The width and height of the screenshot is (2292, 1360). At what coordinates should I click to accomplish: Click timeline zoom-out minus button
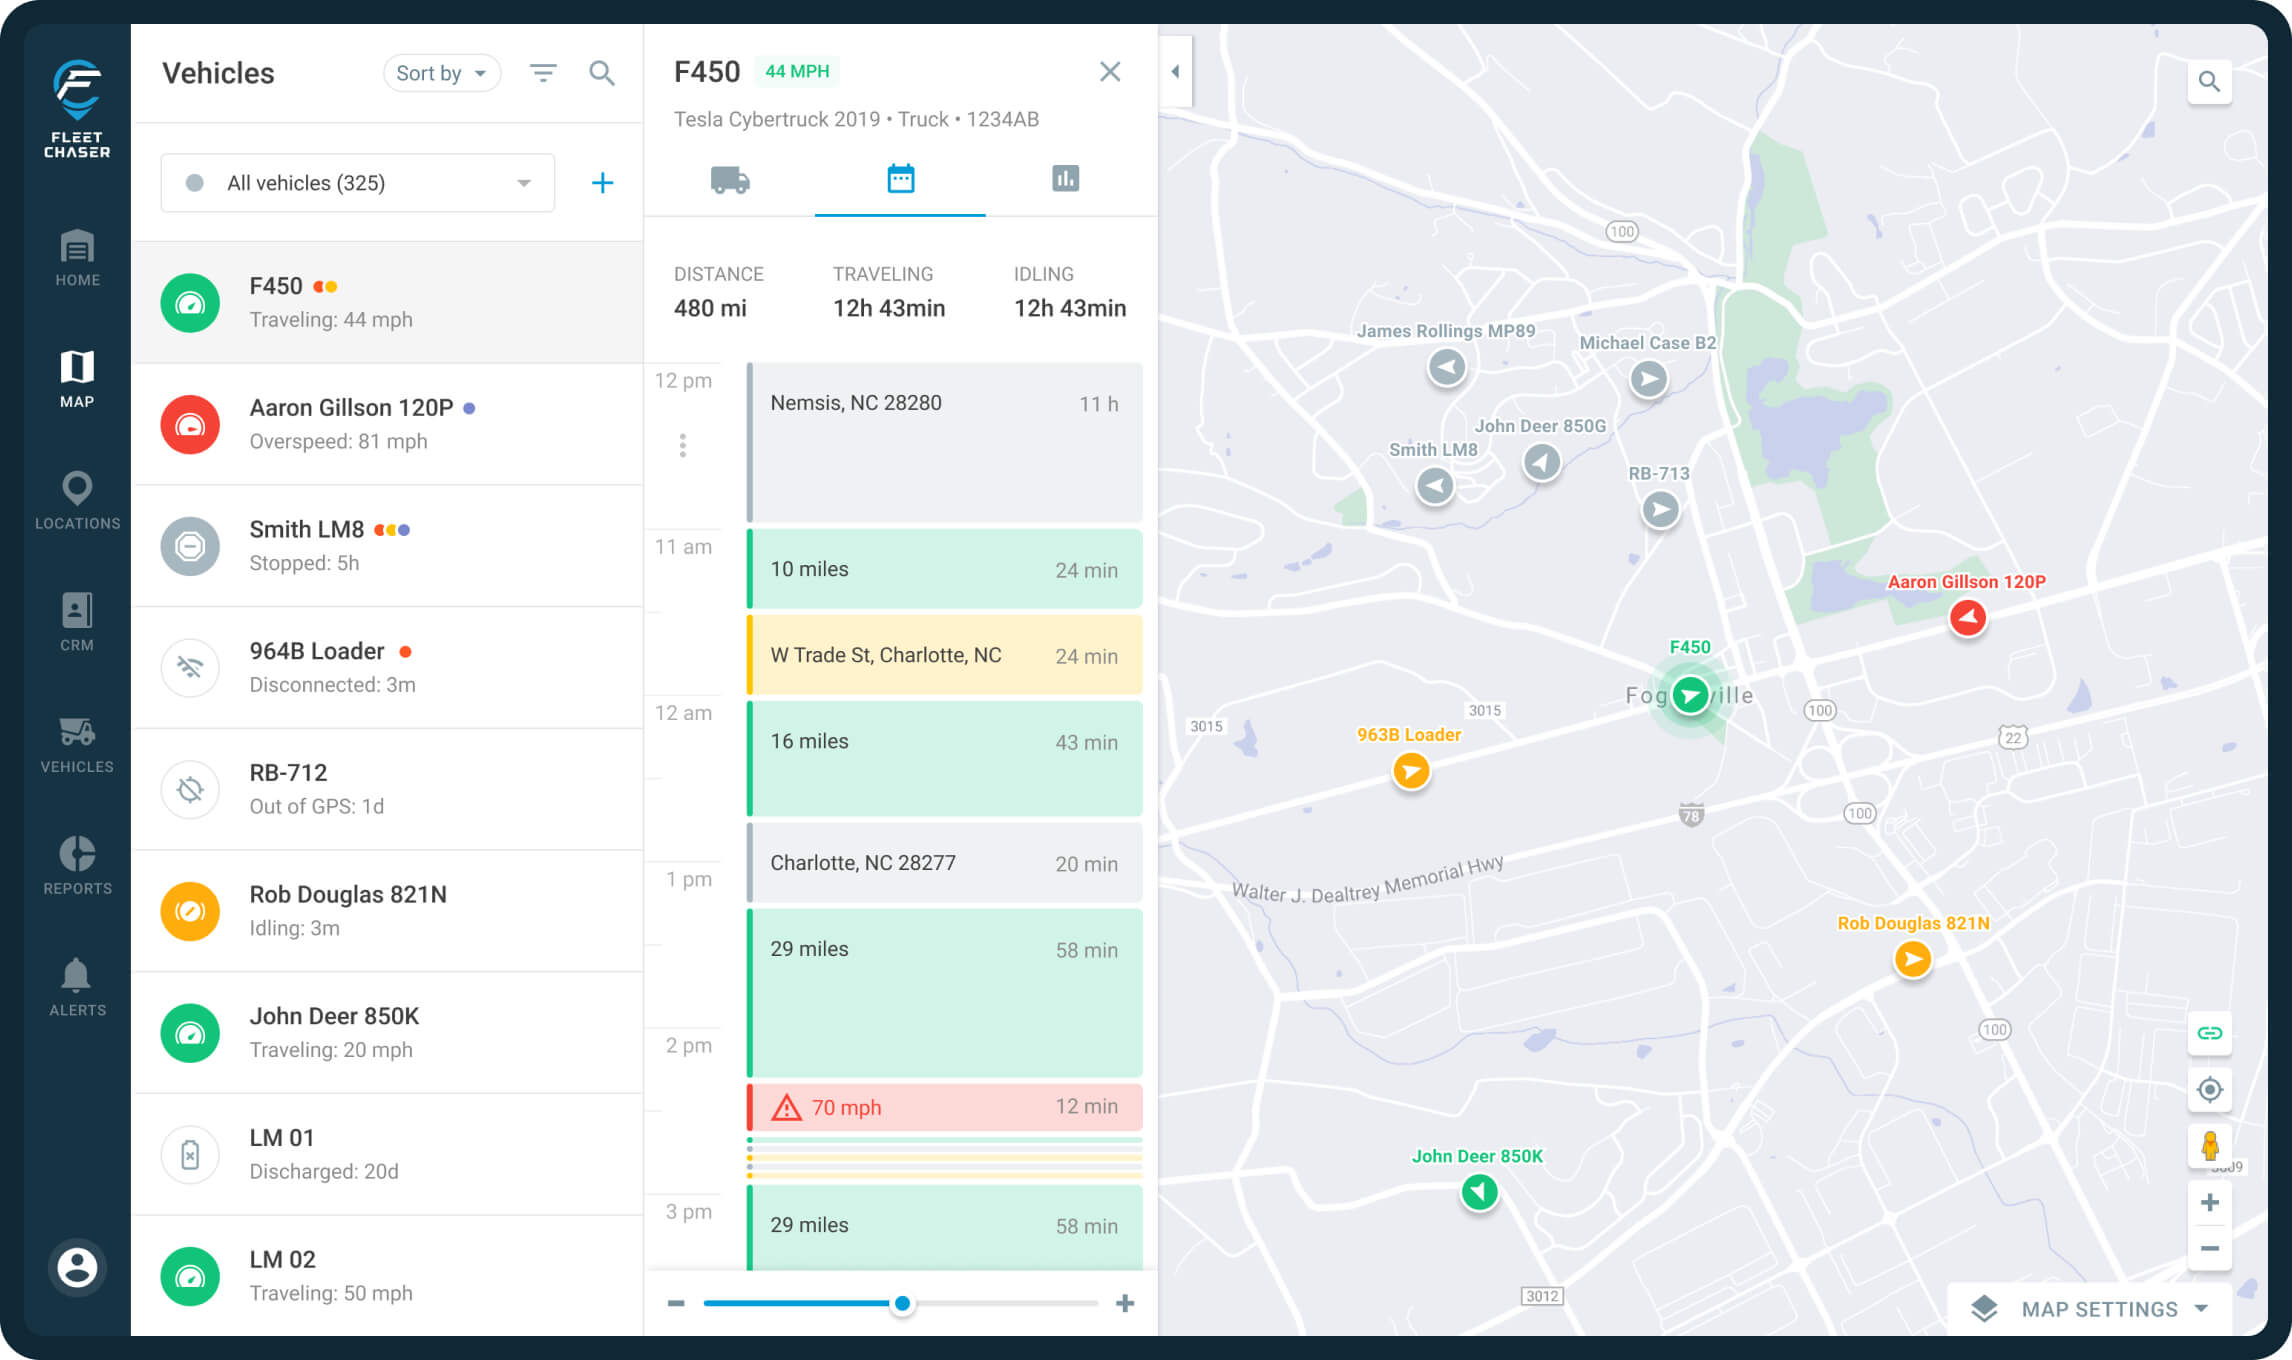[x=676, y=1303]
